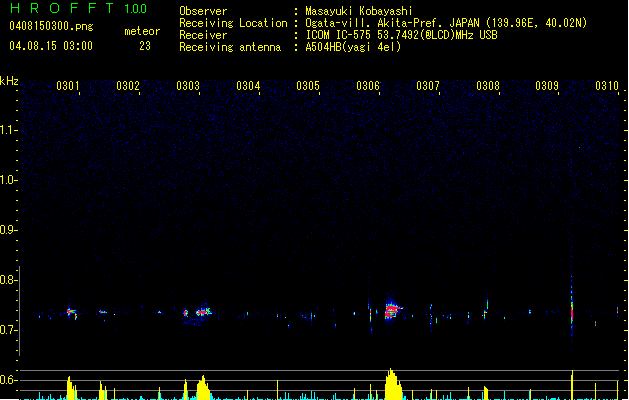Click the 1.1 kHz axis label
Screen dimensions: 629x400
pos(8,130)
